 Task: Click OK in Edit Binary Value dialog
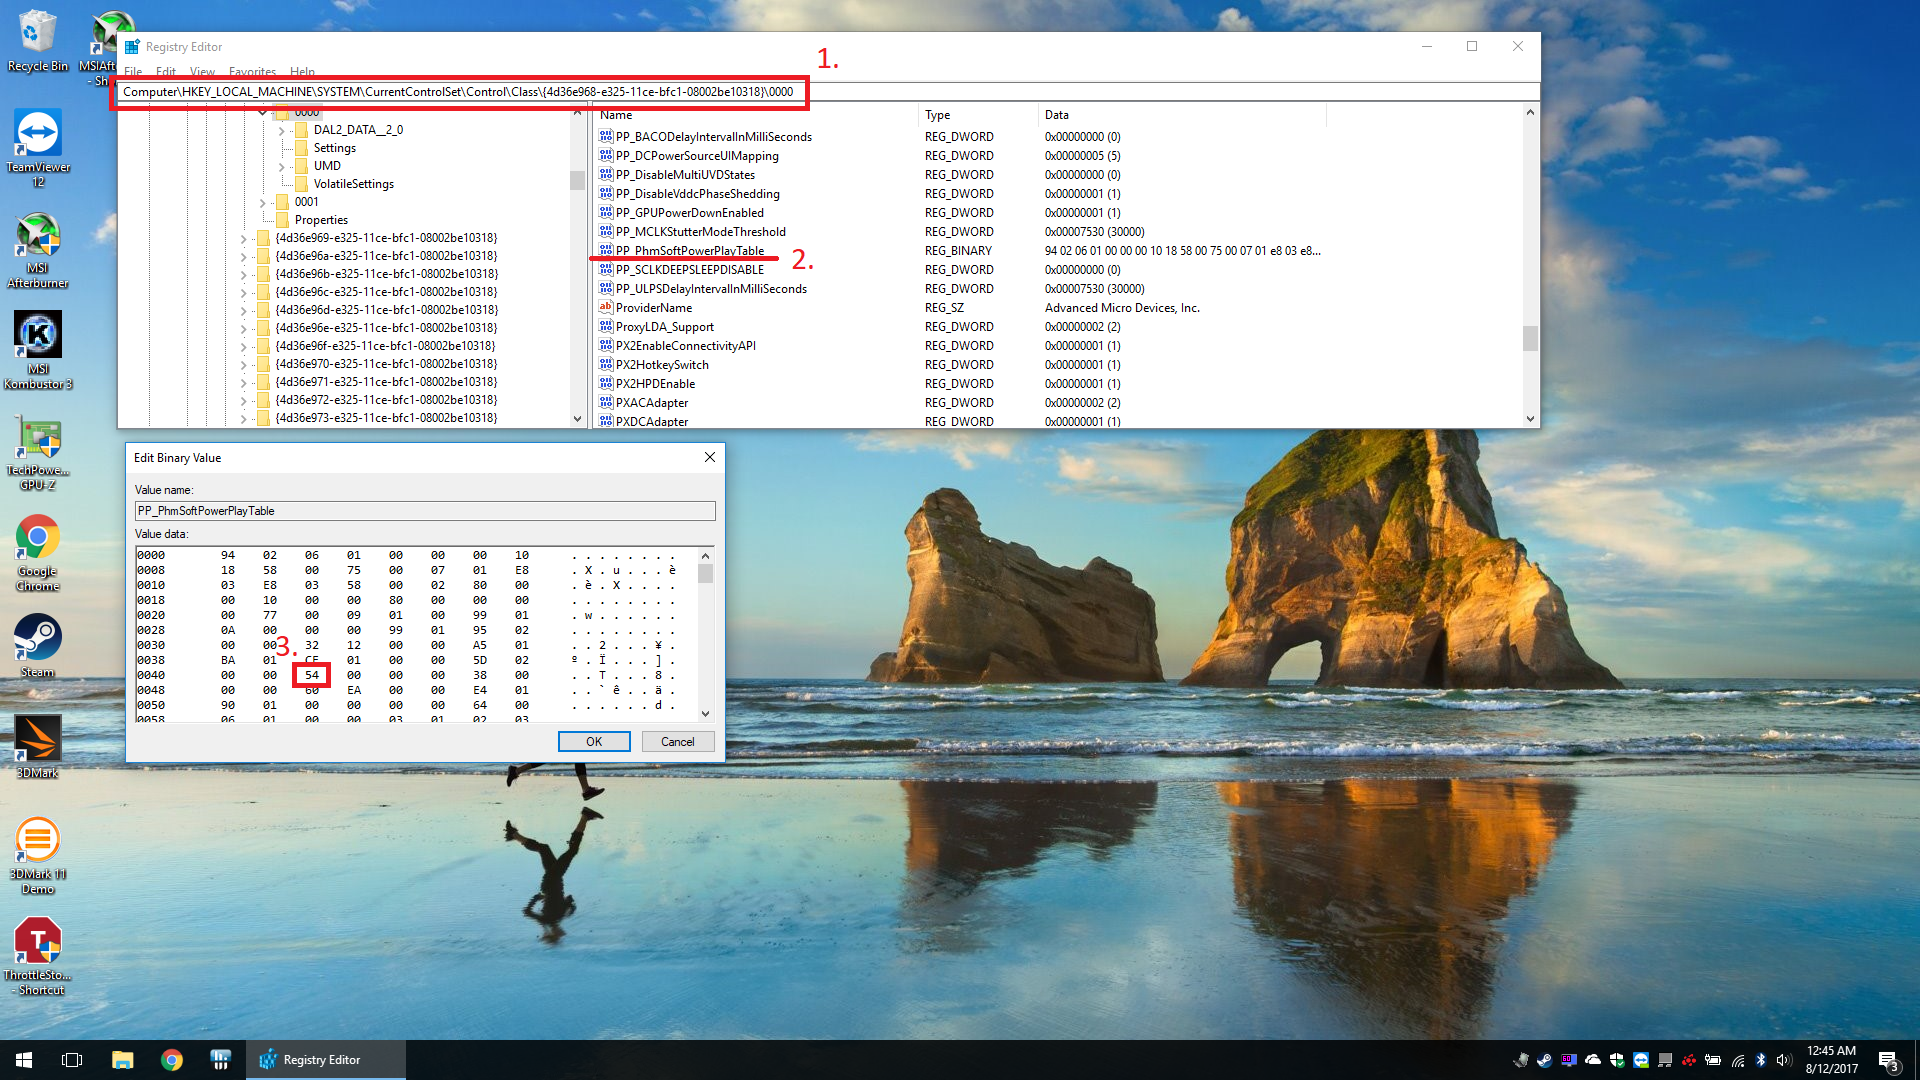point(594,742)
